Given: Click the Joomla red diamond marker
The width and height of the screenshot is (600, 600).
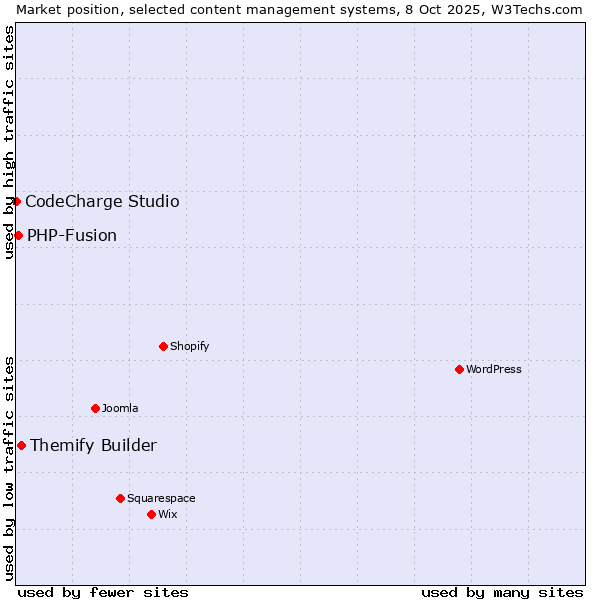Looking at the screenshot, I should [95, 408].
